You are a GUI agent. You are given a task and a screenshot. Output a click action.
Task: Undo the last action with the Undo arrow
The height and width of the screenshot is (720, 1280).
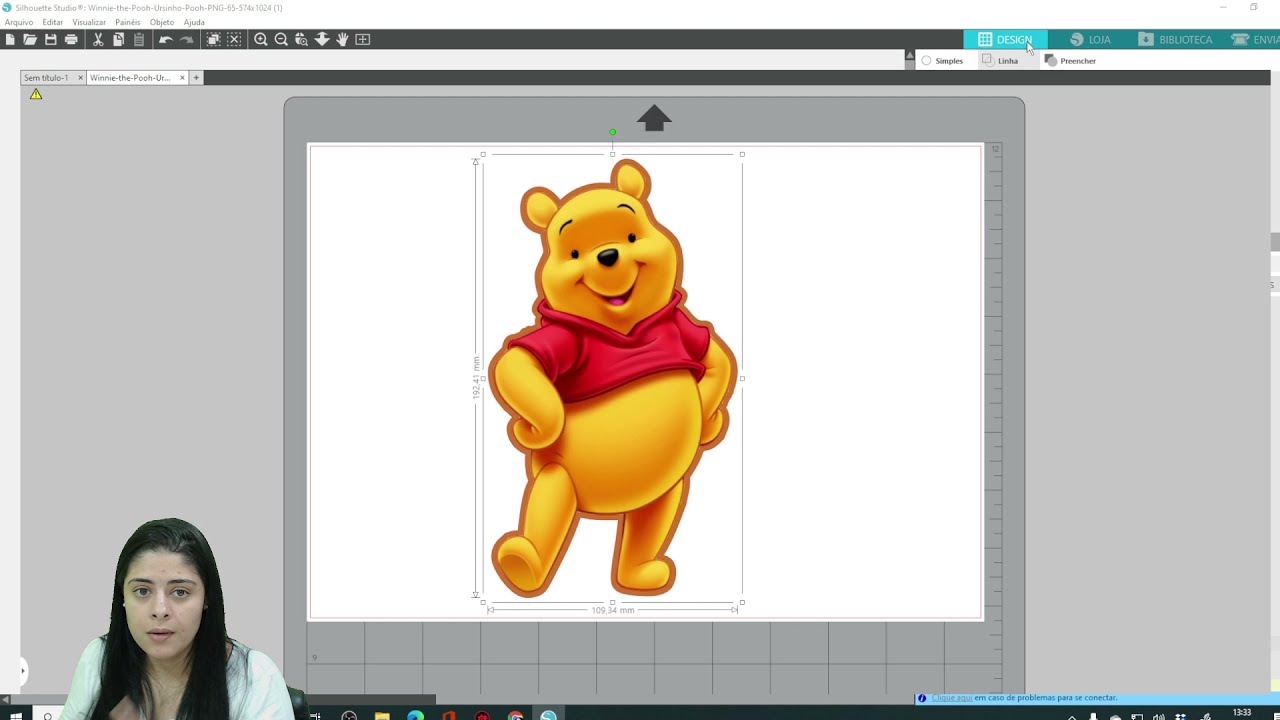166,39
